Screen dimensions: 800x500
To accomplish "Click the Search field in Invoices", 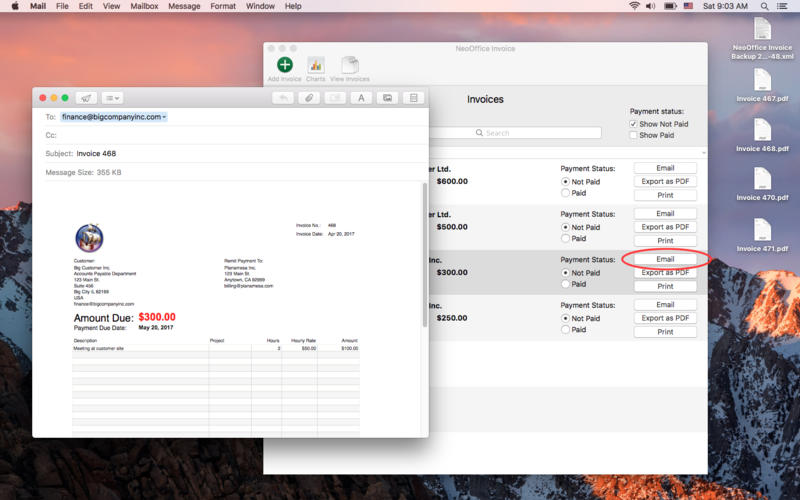I will pyautogui.click(x=515, y=133).
